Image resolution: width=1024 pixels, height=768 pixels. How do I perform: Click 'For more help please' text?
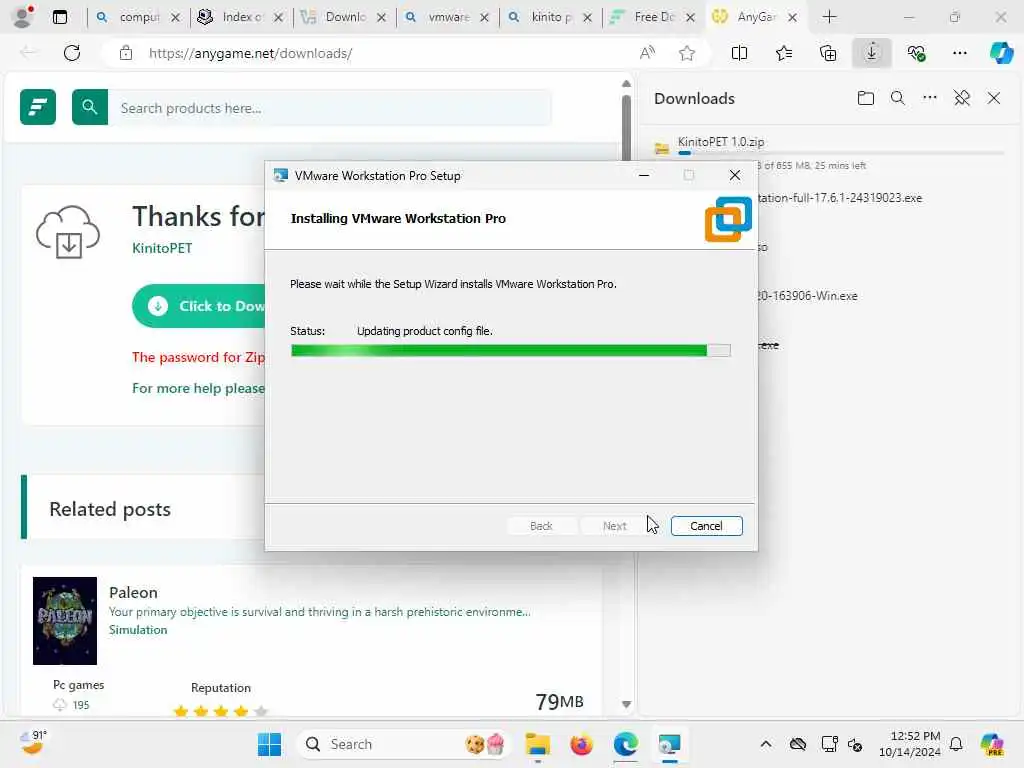click(199, 388)
